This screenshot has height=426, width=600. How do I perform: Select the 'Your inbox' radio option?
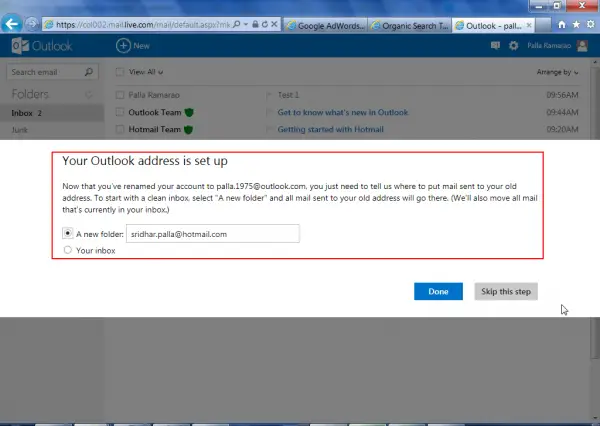67,250
